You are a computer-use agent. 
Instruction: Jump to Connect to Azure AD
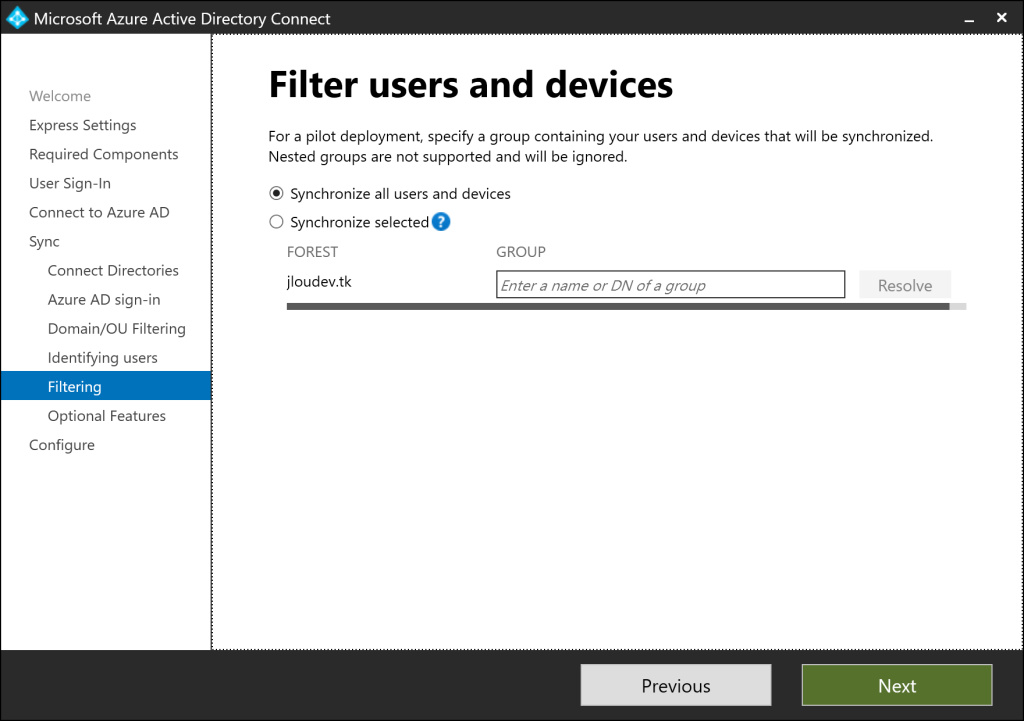99,212
